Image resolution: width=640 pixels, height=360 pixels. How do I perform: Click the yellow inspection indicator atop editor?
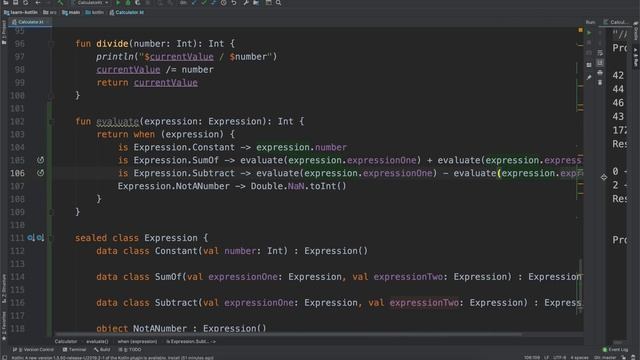coord(580,30)
